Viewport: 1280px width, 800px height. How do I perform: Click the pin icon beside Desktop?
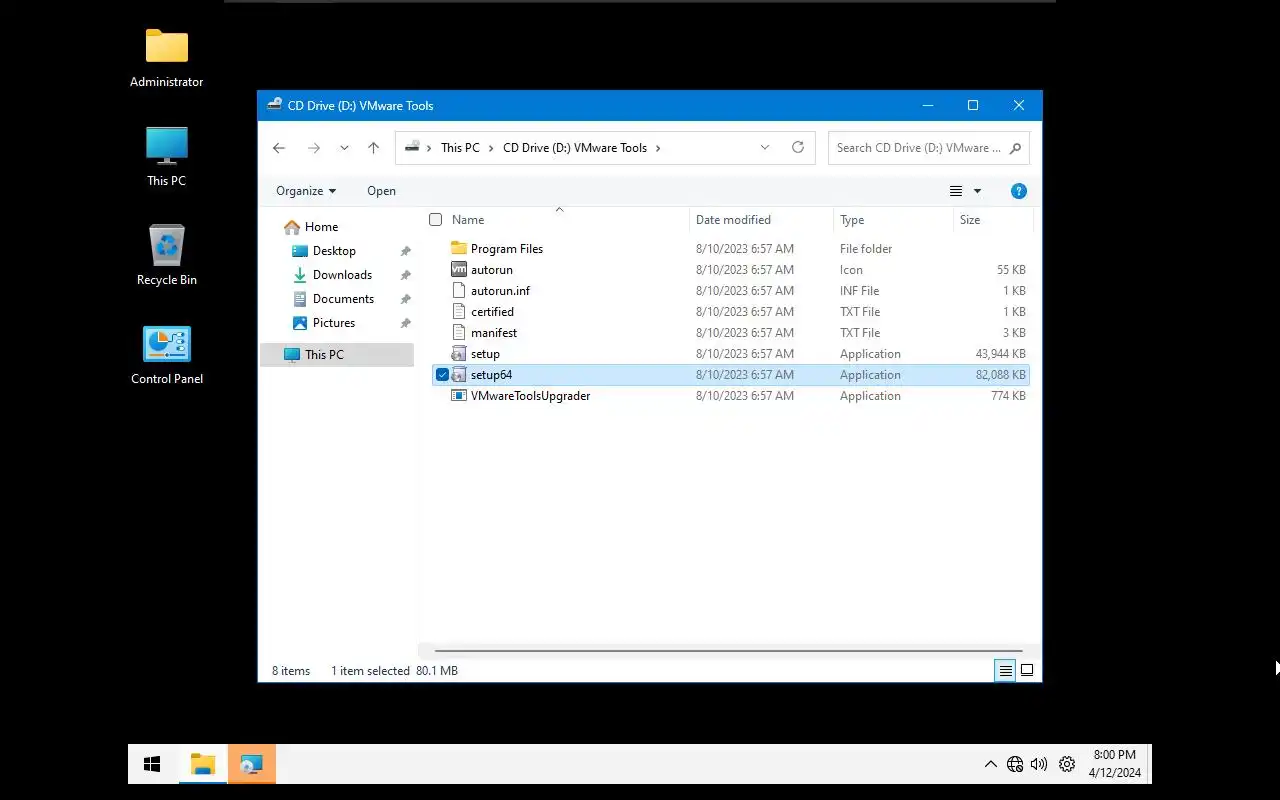click(x=405, y=251)
